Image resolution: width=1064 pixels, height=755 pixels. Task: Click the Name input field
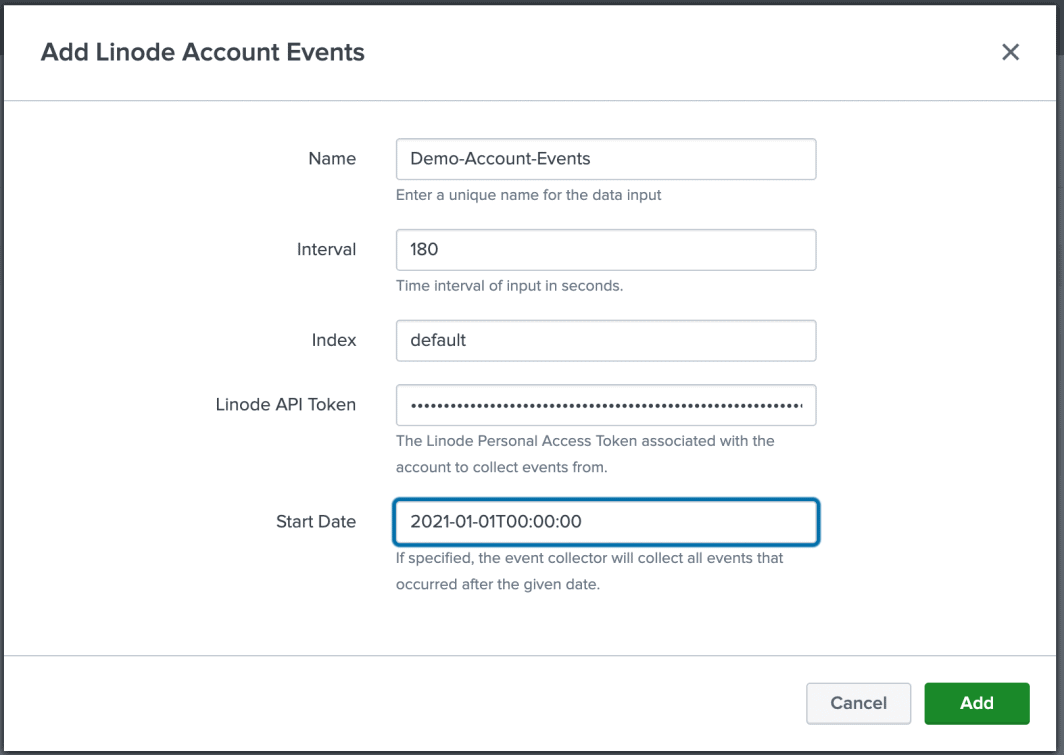(x=606, y=159)
